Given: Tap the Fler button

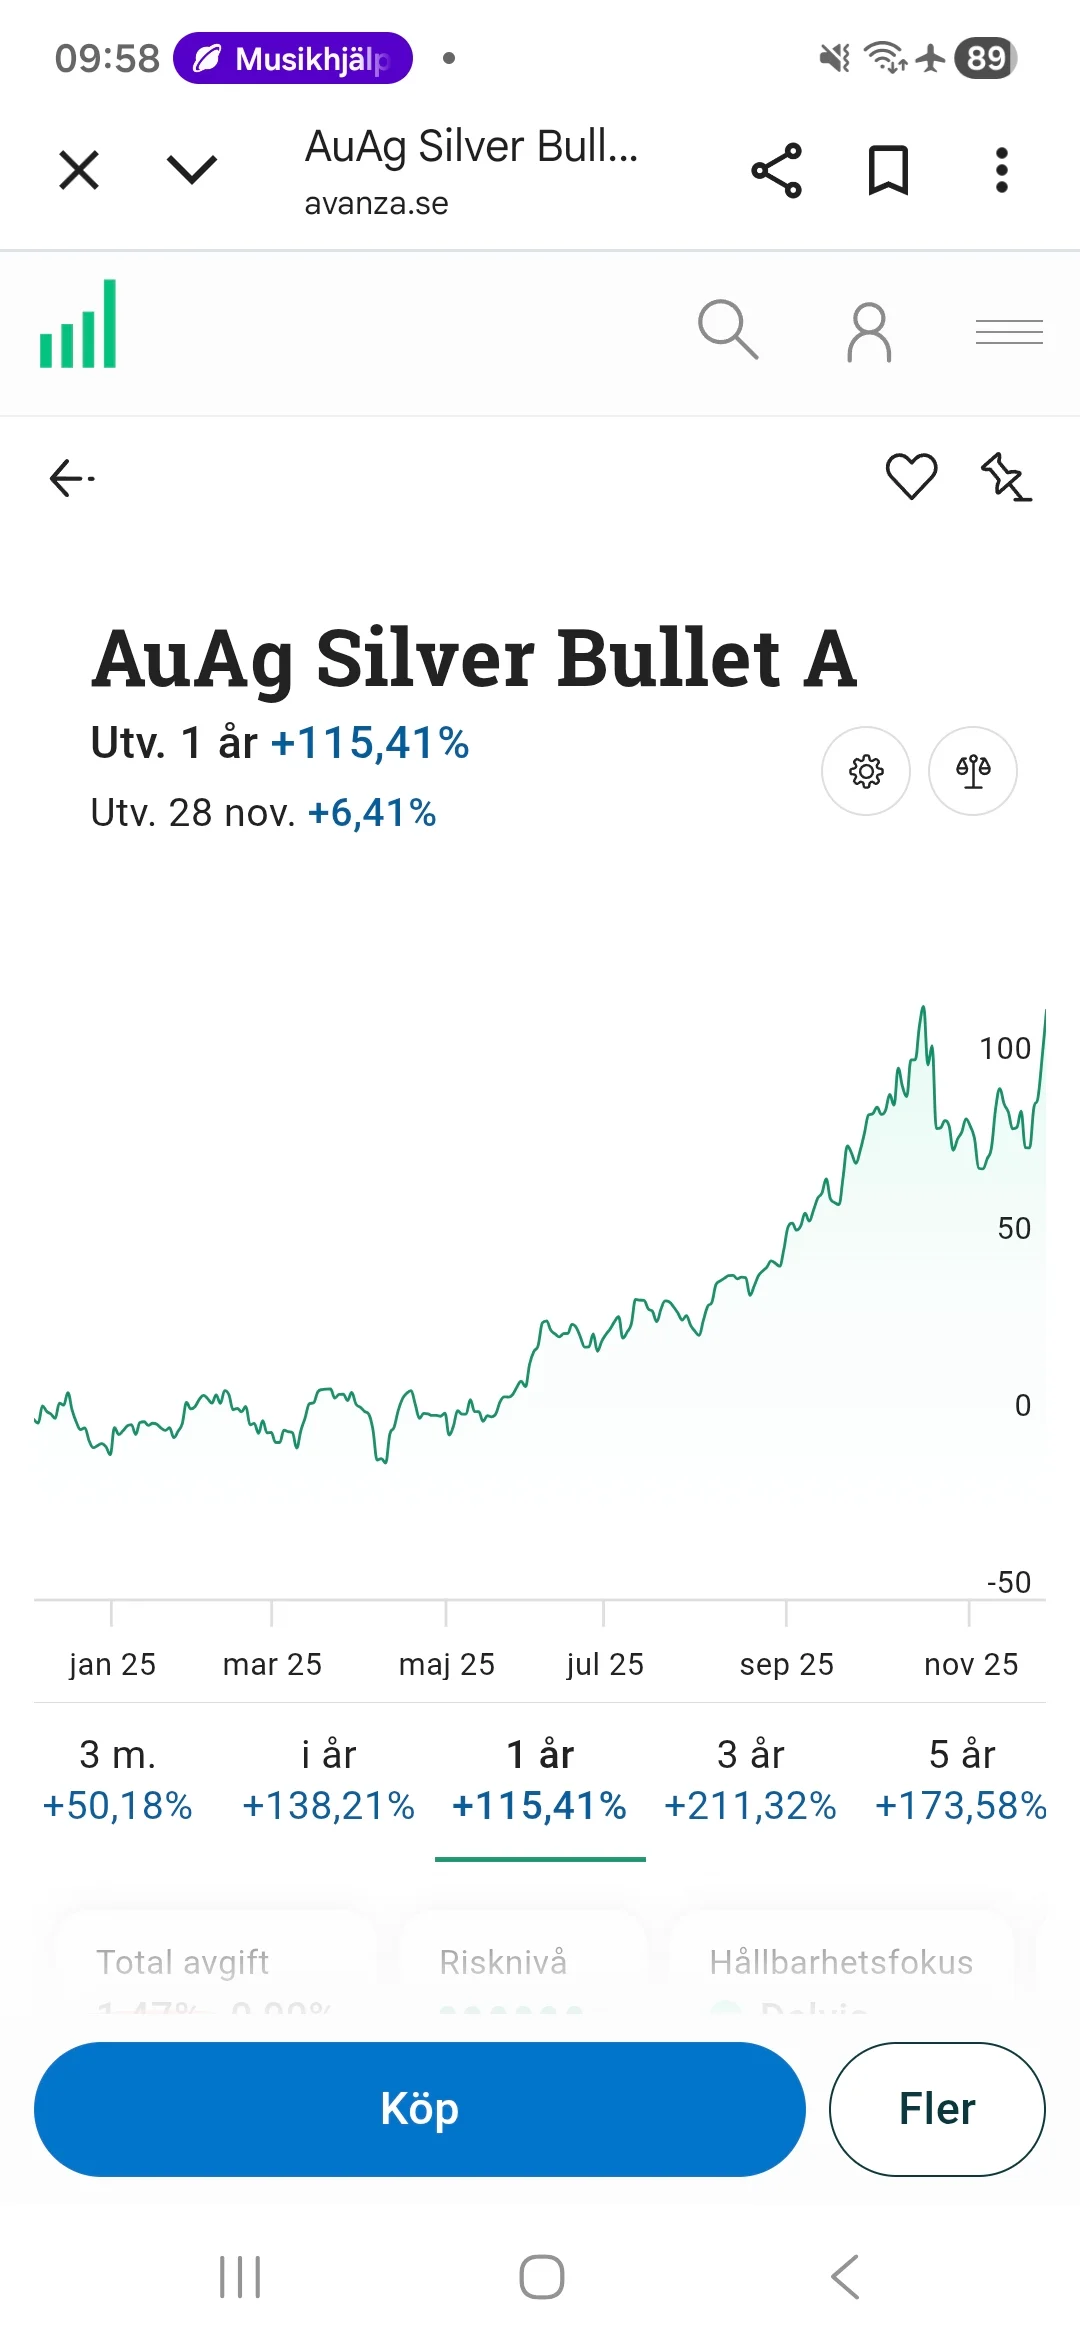Looking at the screenshot, I should click(937, 2109).
